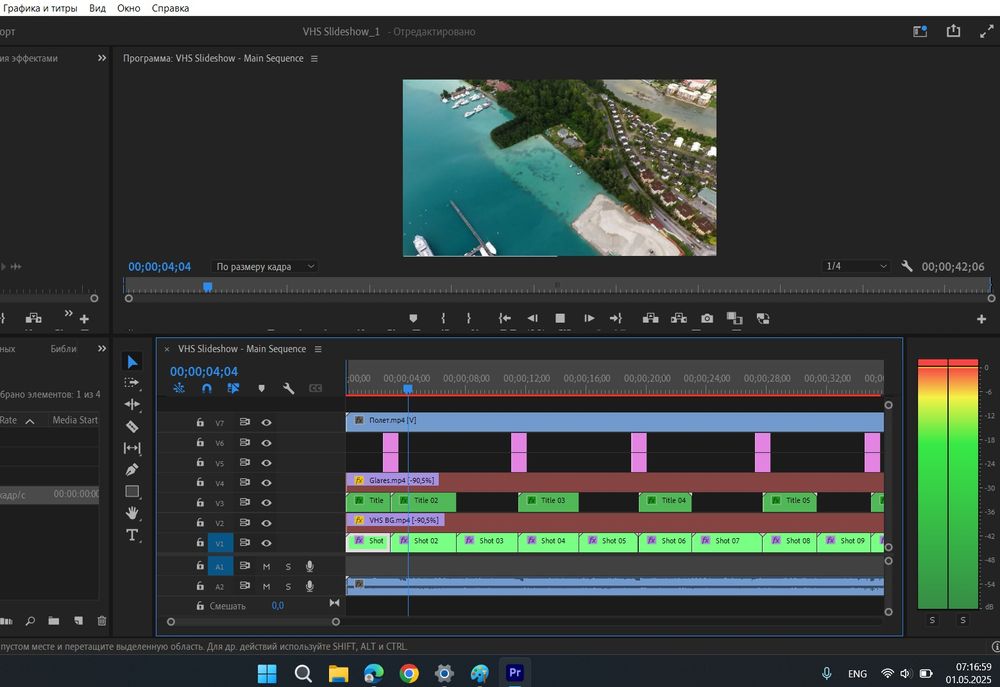The height and width of the screenshot is (687, 1000).
Task: Open the zoom level dropdown 'По размеру кадра'
Action: coord(265,267)
